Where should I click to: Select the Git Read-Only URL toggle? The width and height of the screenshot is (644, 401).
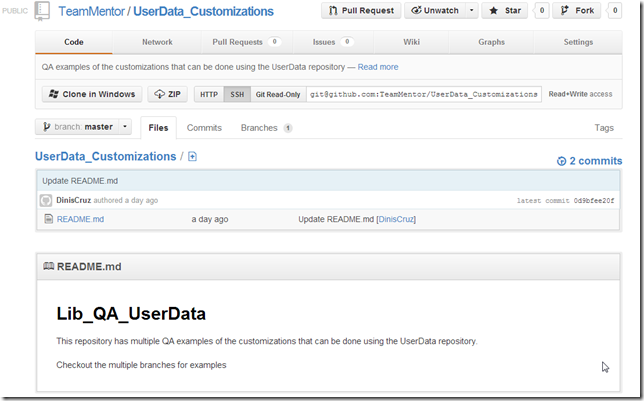click(277, 94)
